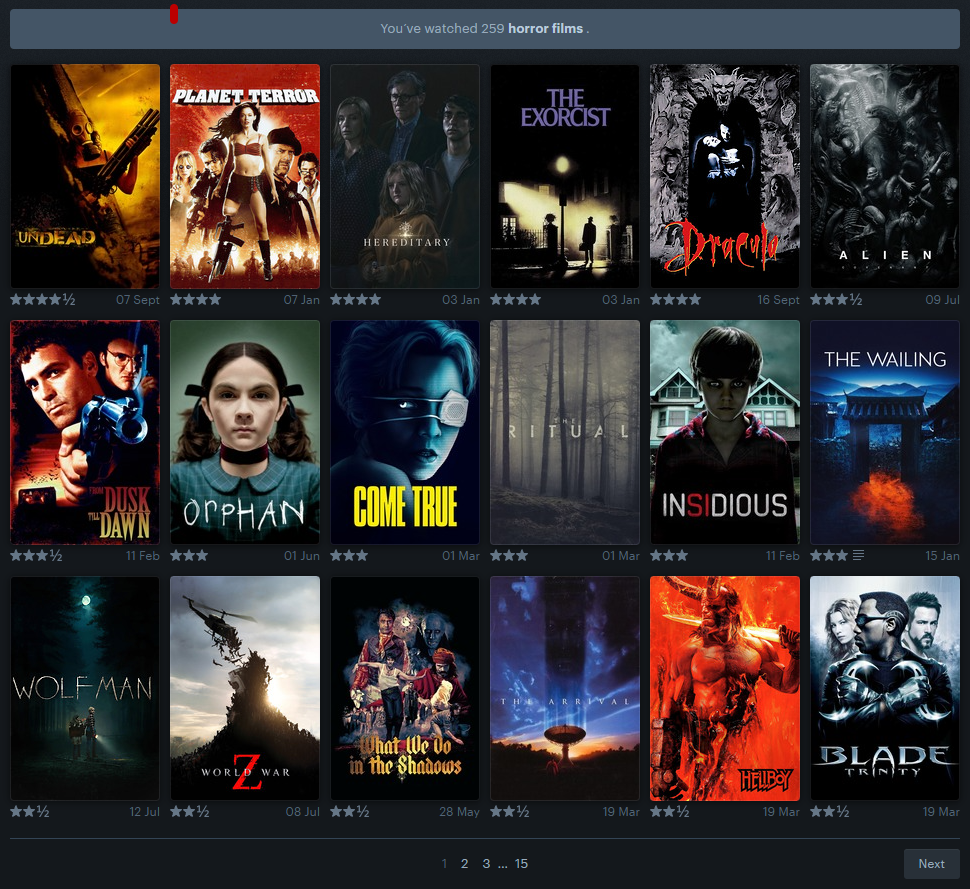
Task: Click 11 Feb date under From Dusk Till Dawn
Action: (143, 556)
